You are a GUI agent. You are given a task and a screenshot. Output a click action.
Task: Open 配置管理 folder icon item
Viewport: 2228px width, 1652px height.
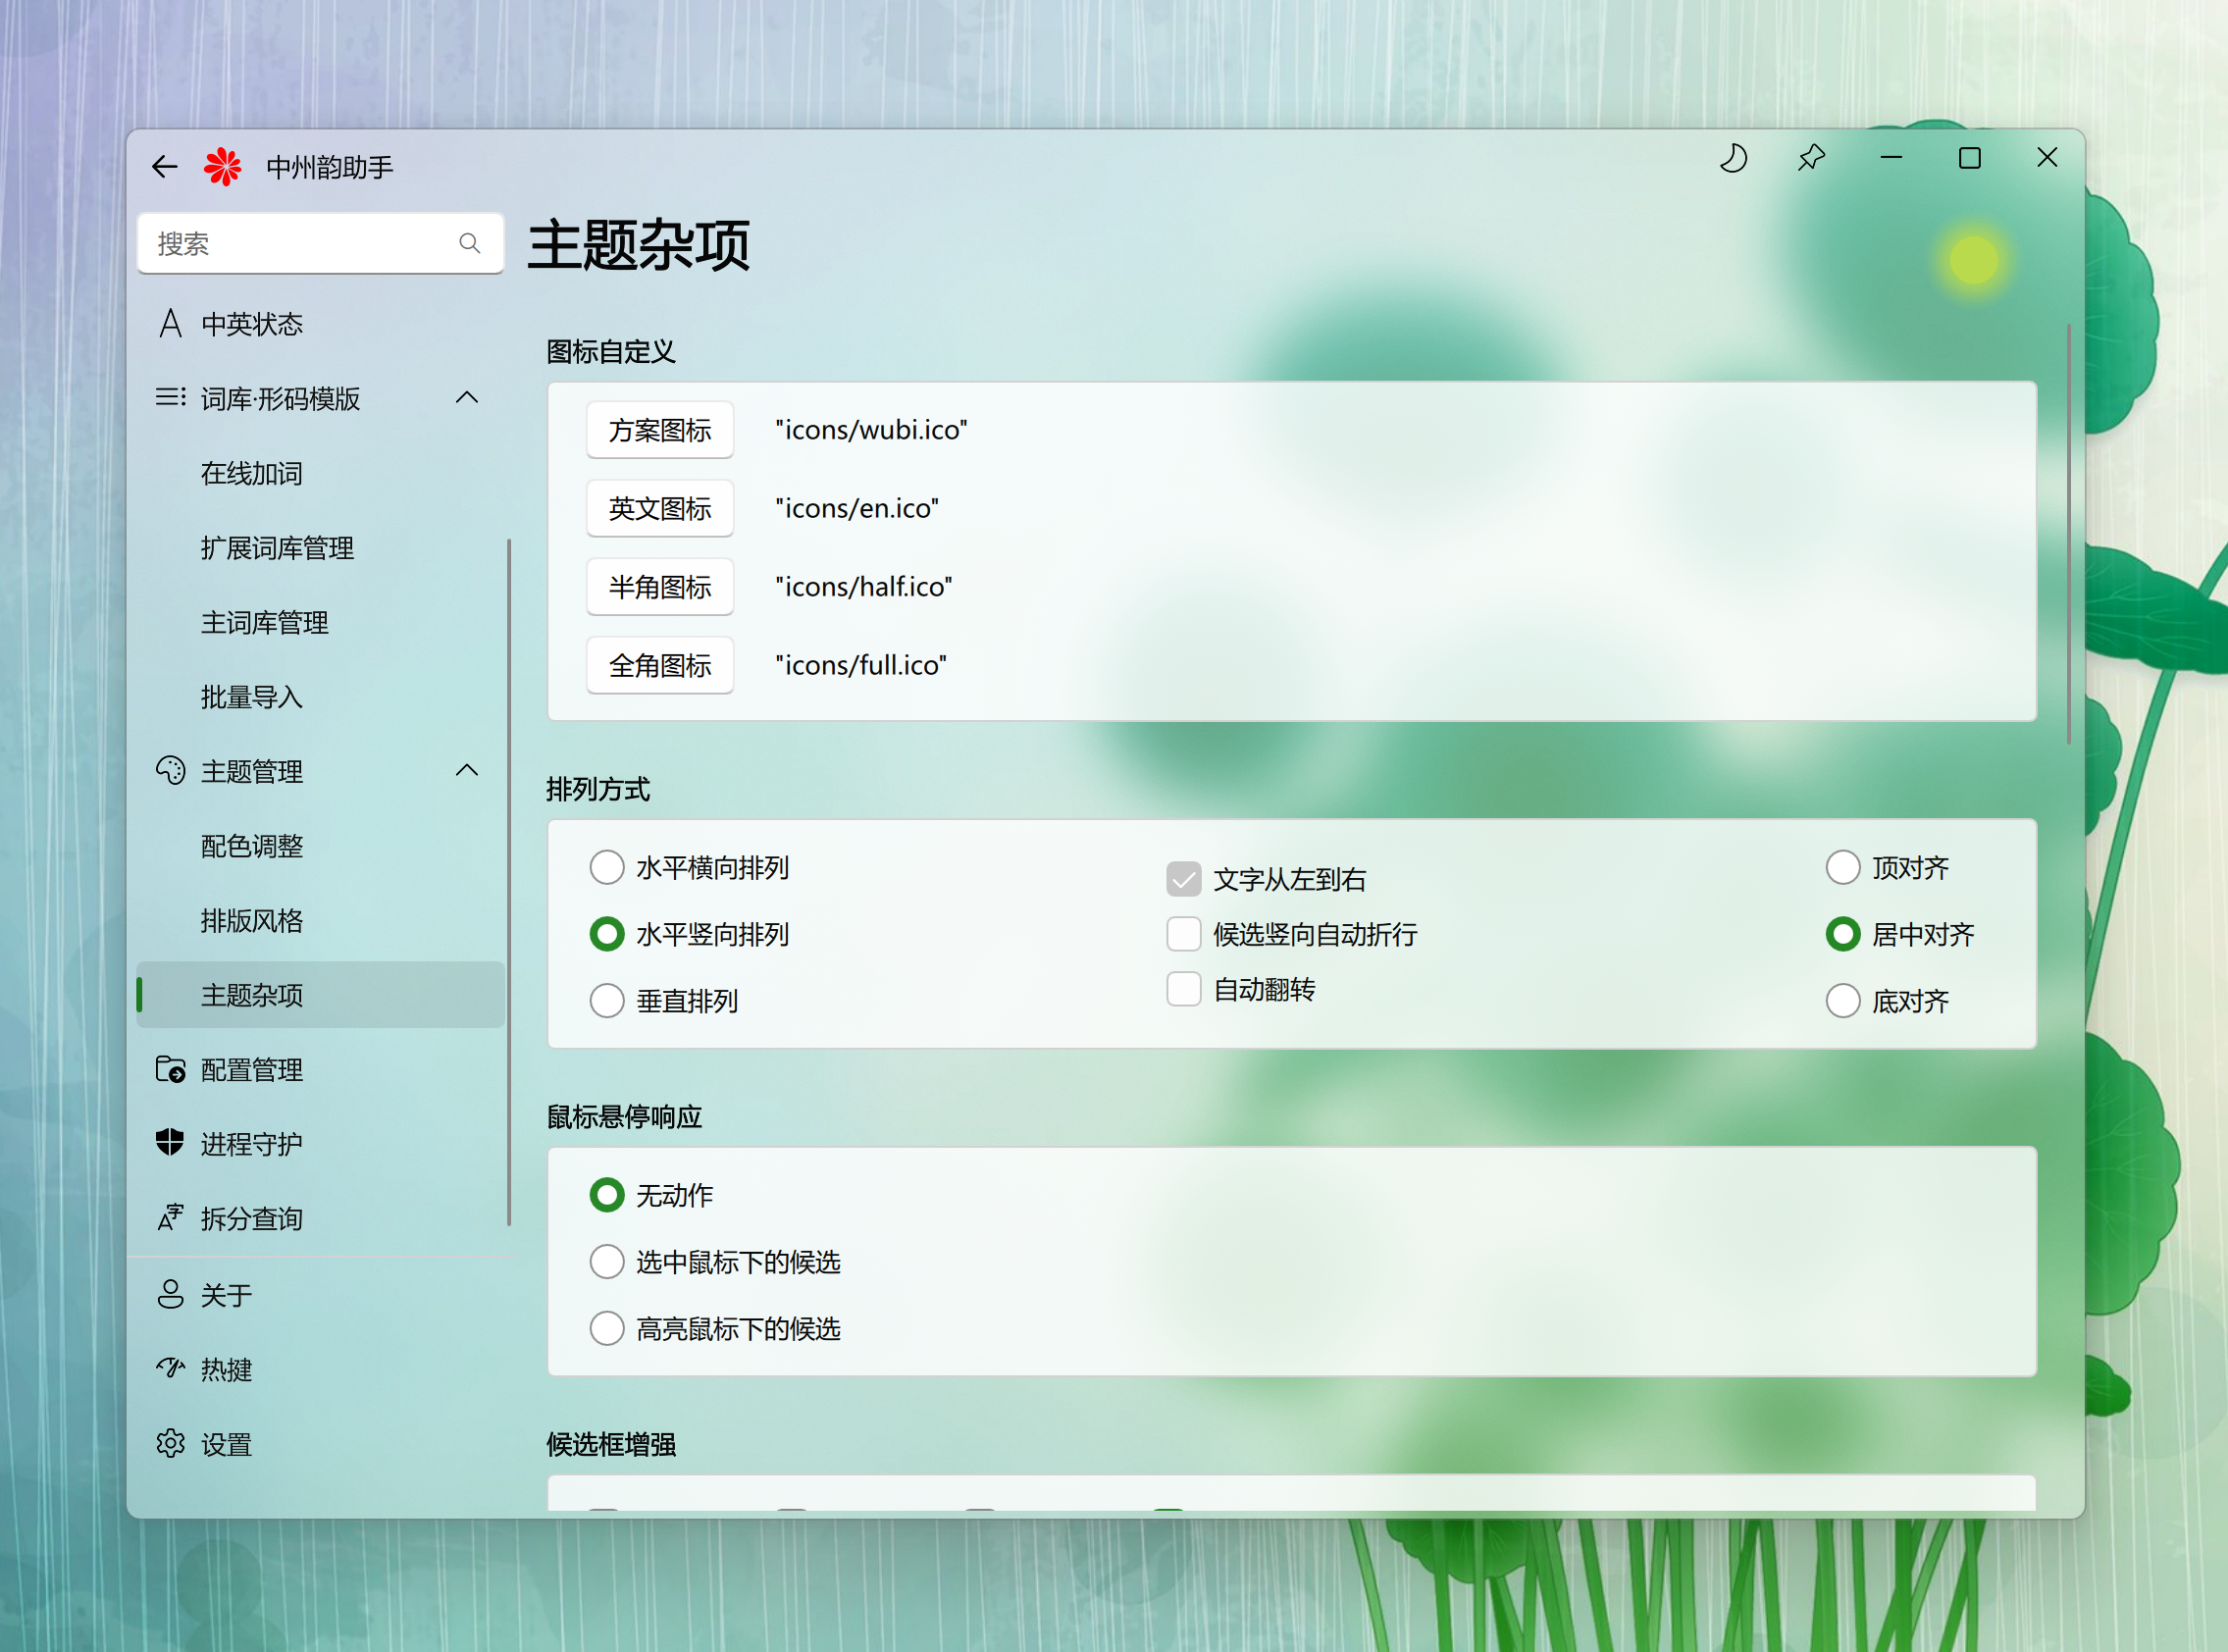coord(250,1070)
